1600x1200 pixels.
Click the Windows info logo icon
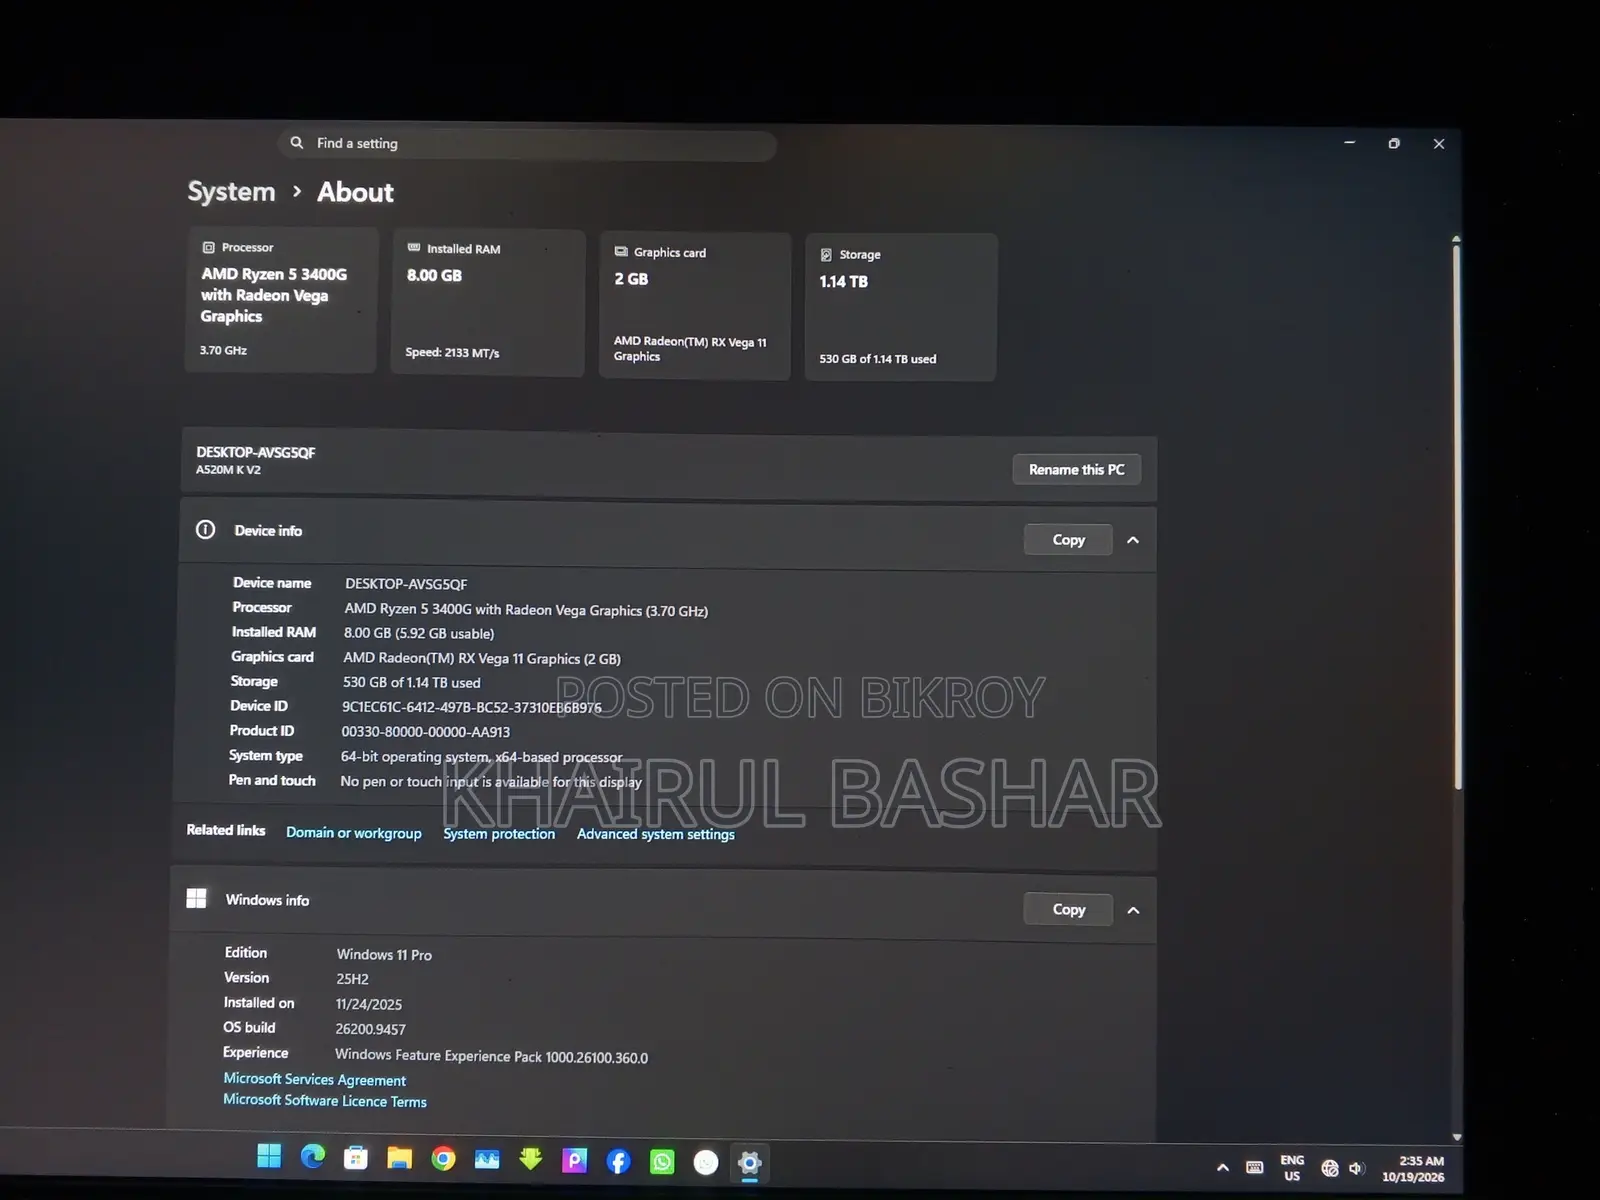(197, 898)
